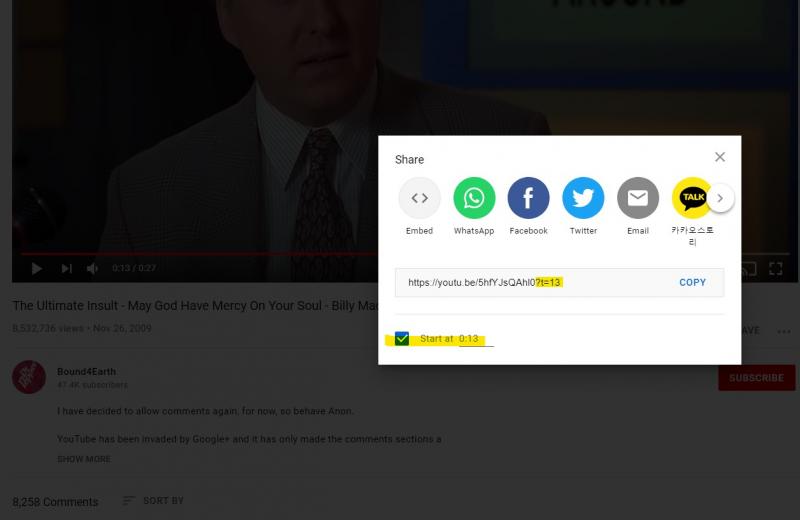Click the video title text

(x=195, y=306)
